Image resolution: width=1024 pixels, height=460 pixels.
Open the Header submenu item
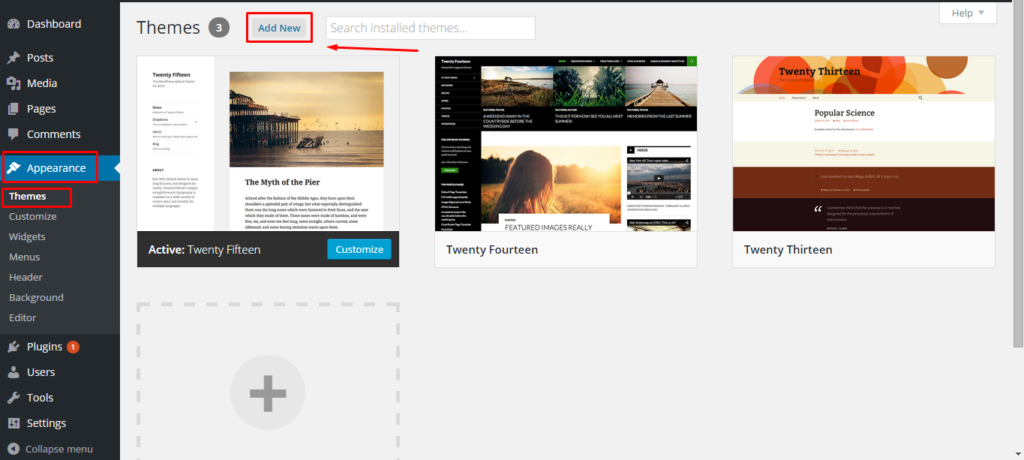26,277
